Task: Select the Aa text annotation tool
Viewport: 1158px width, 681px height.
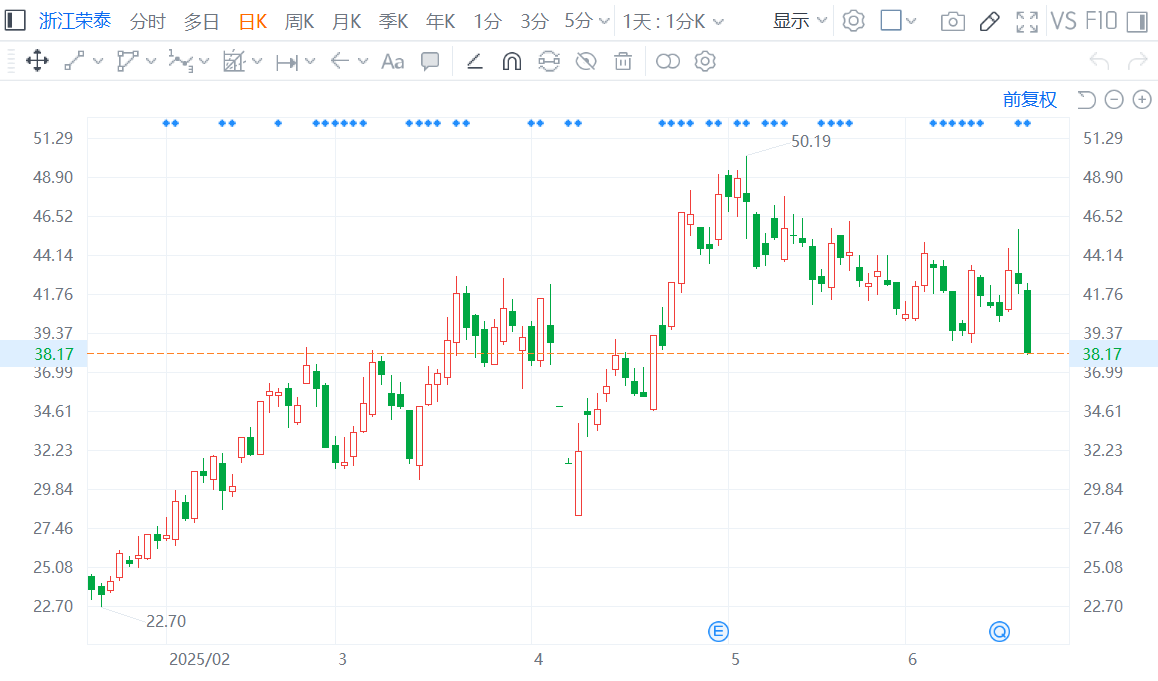Action: tap(392, 61)
